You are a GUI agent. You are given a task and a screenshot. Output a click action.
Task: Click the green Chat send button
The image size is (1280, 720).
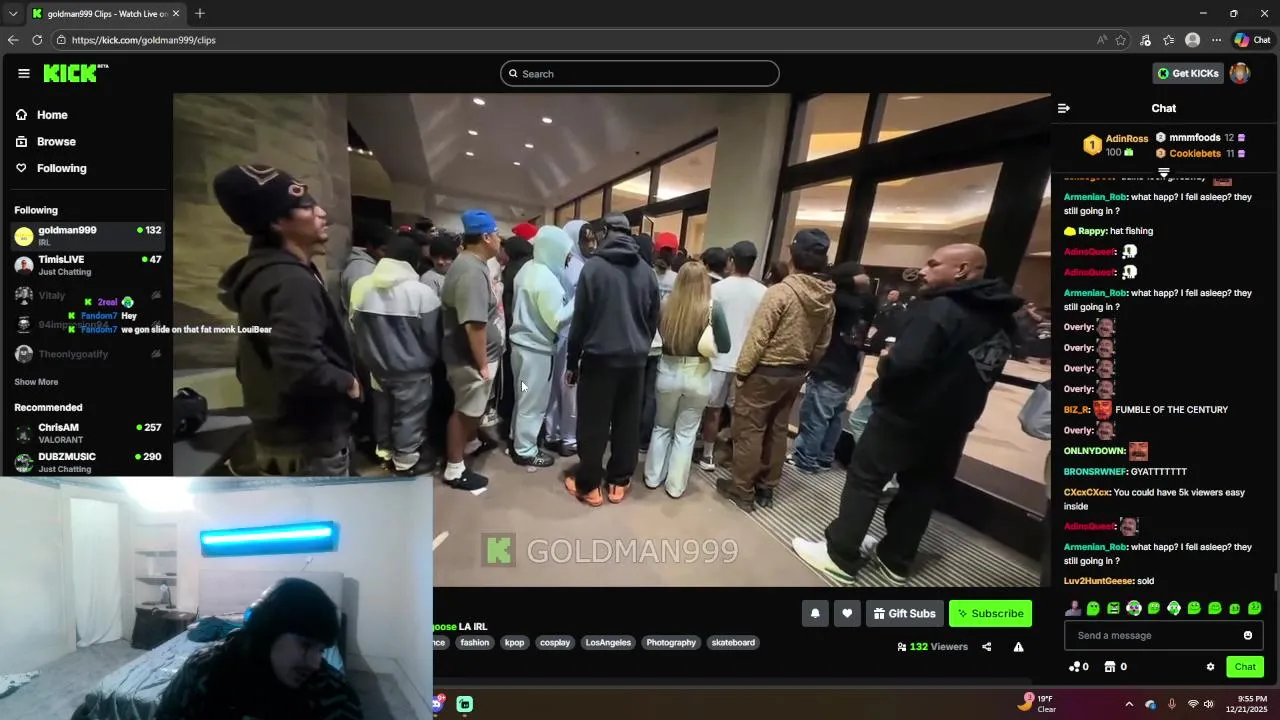coord(1245,667)
